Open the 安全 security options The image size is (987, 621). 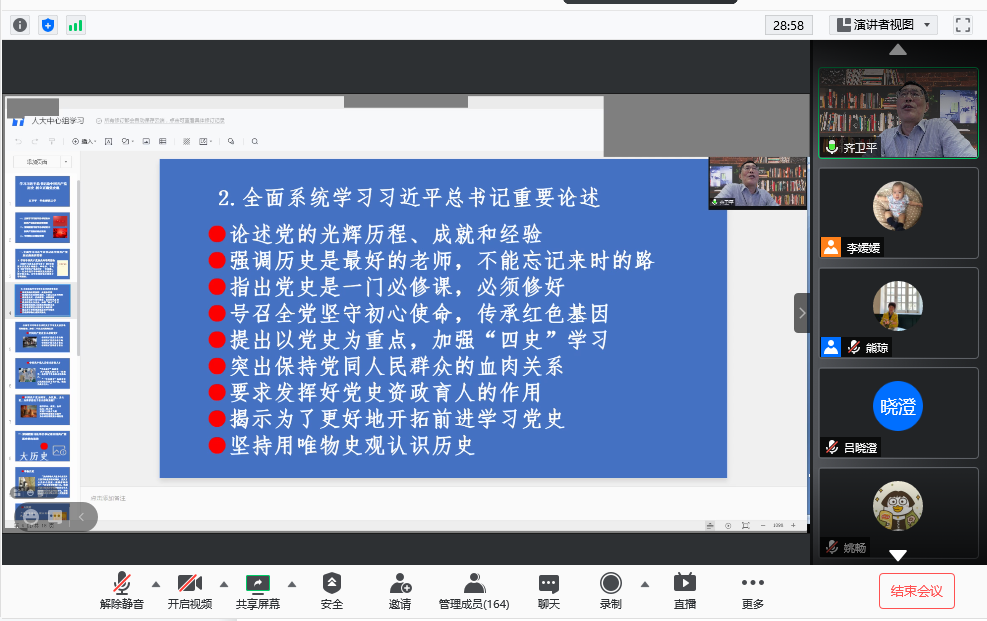[331, 590]
